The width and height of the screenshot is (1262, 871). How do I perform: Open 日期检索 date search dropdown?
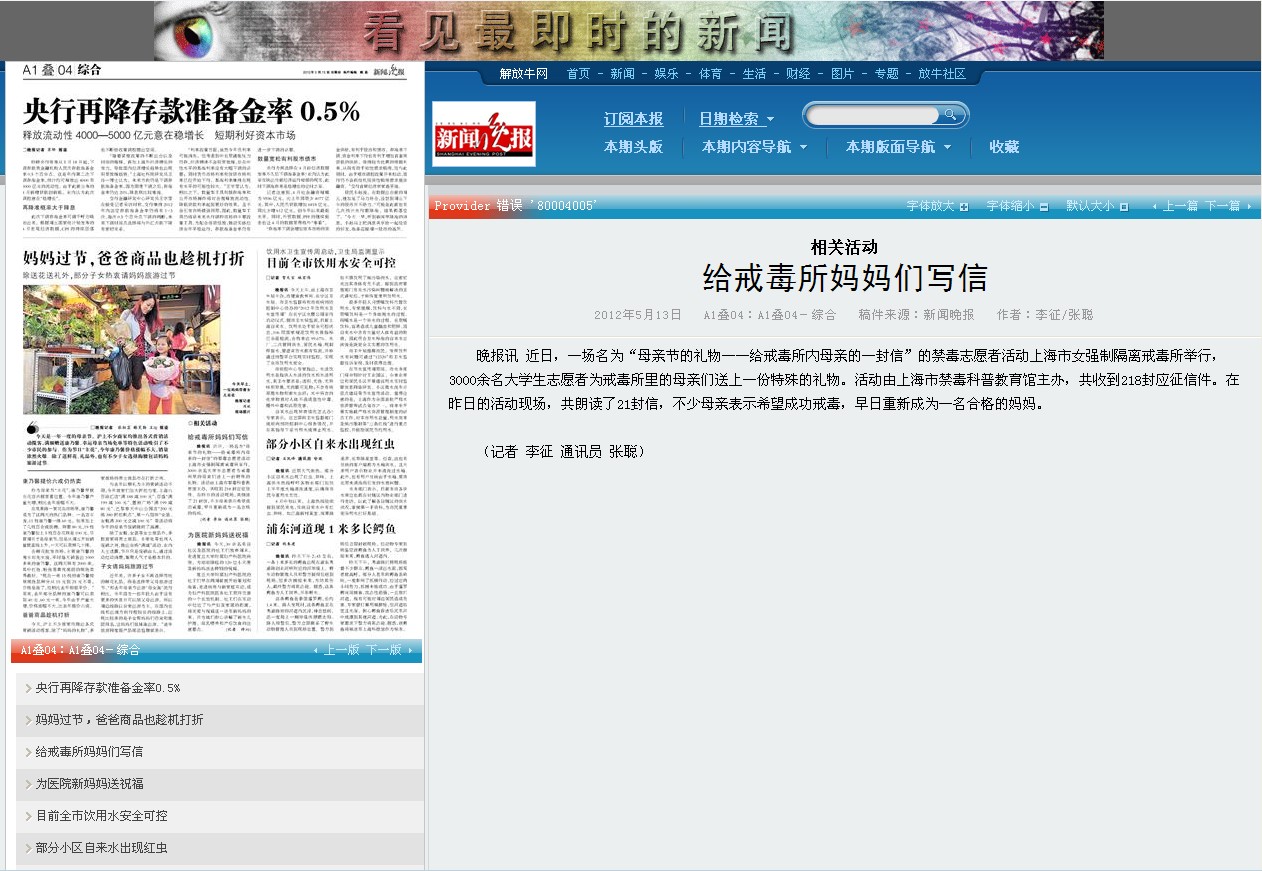[x=736, y=119]
